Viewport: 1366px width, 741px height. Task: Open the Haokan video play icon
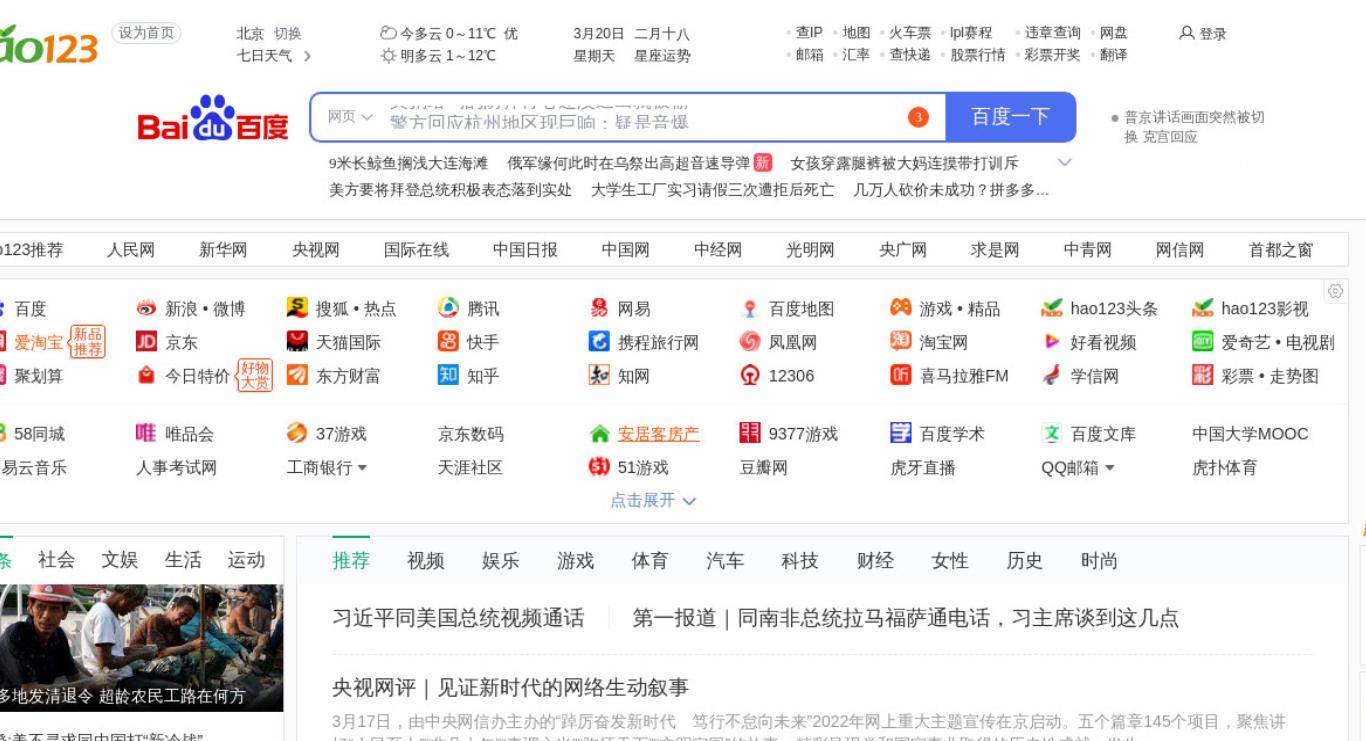(x=1052, y=342)
